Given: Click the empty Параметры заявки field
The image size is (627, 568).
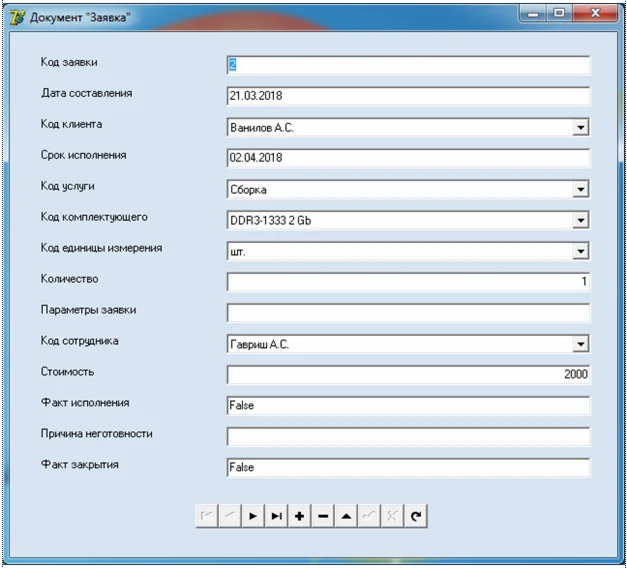Looking at the screenshot, I should (408, 312).
